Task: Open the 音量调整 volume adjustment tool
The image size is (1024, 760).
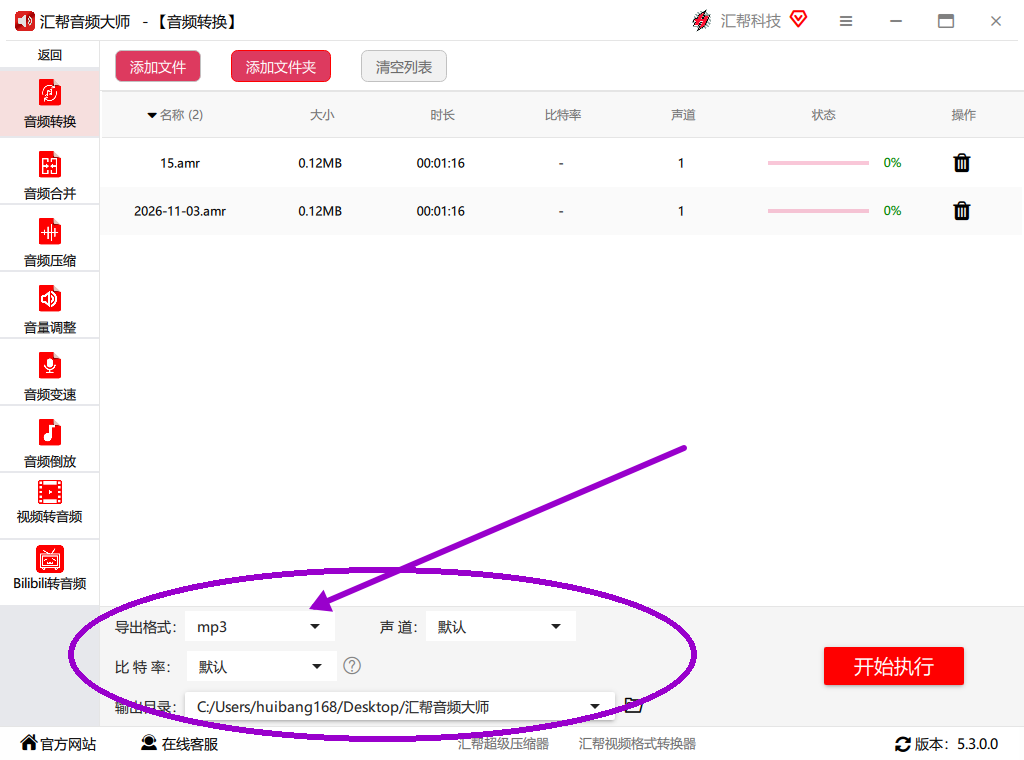Action: [50, 309]
